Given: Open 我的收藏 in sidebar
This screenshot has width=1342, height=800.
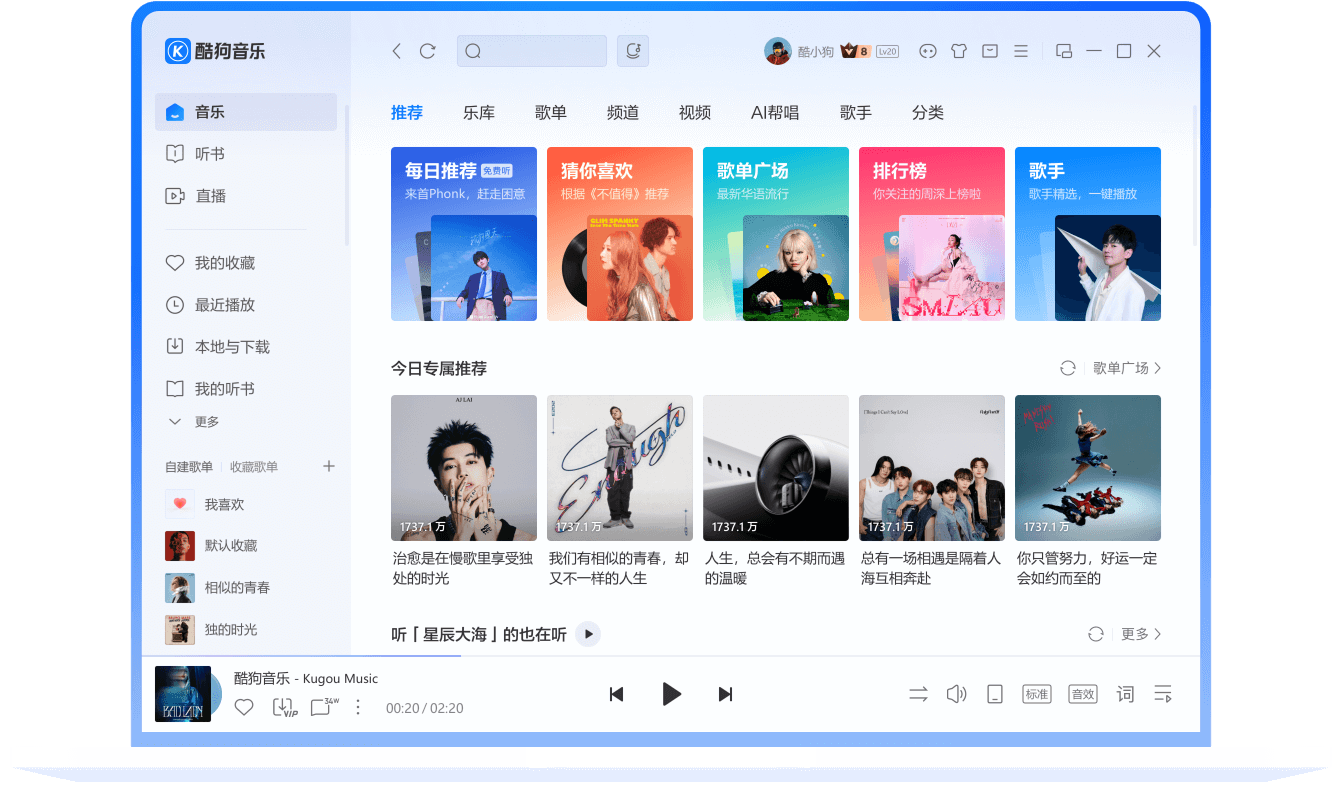Looking at the screenshot, I should pyautogui.click(x=224, y=263).
